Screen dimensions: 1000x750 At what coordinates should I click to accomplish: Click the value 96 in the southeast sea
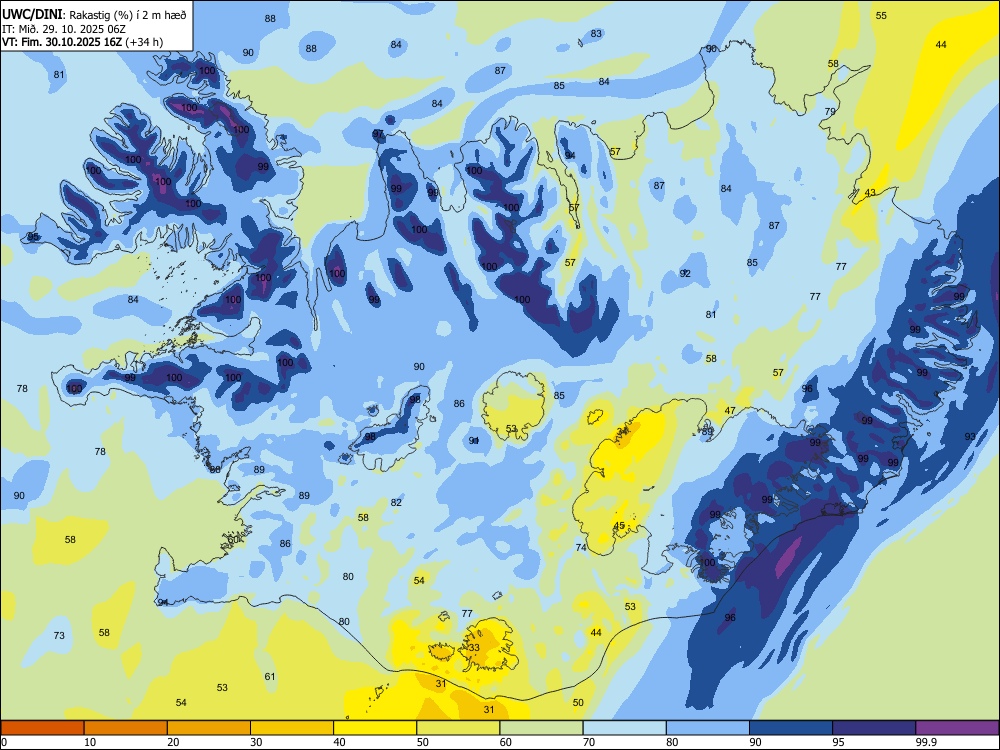pos(730,617)
